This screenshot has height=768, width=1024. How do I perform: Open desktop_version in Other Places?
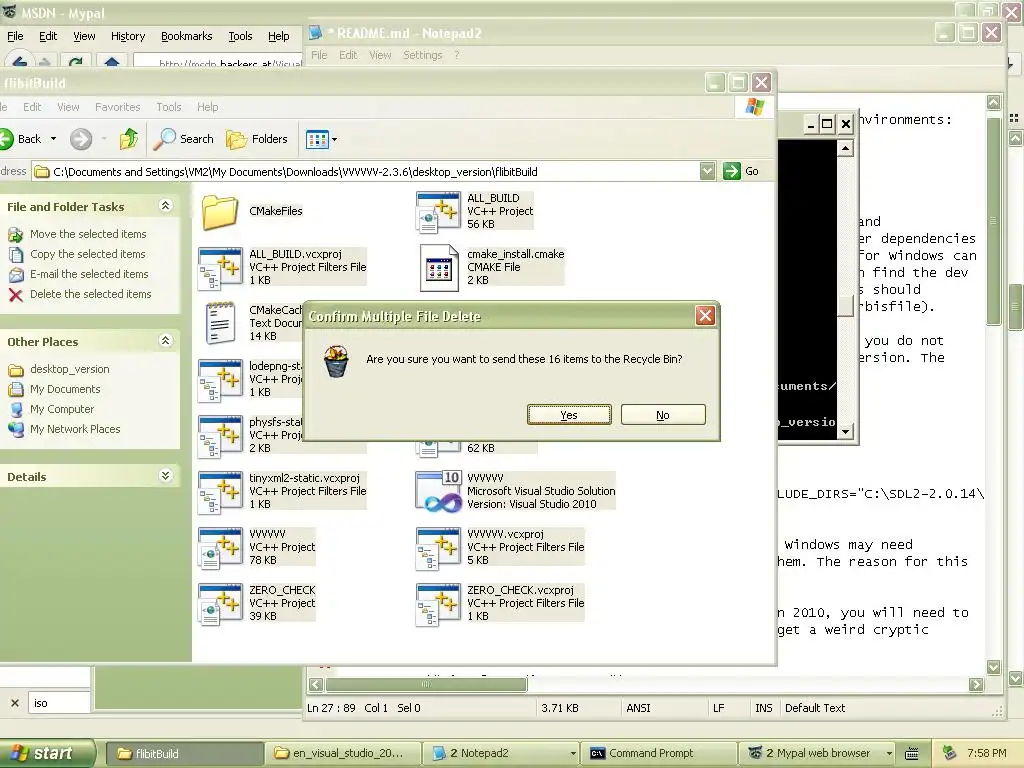point(69,369)
